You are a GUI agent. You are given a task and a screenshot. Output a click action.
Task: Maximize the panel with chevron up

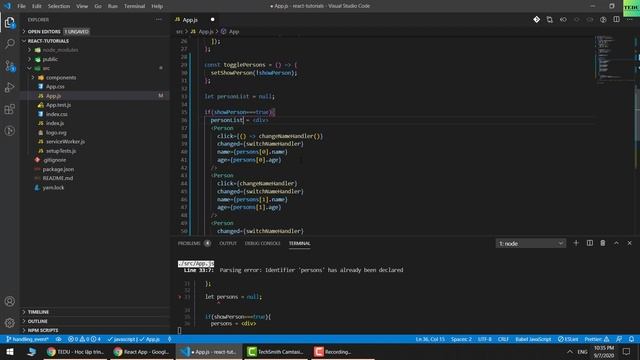(x=616, y=243)
